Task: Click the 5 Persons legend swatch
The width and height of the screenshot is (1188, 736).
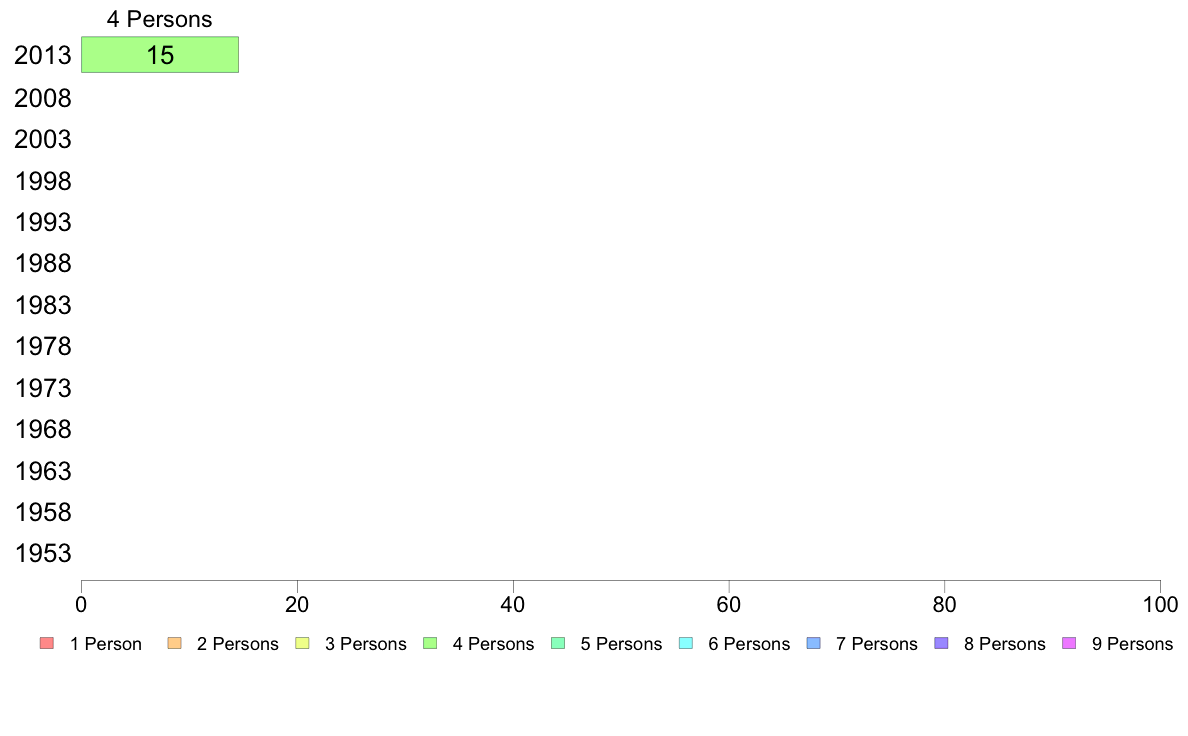Action: point(558,644)
